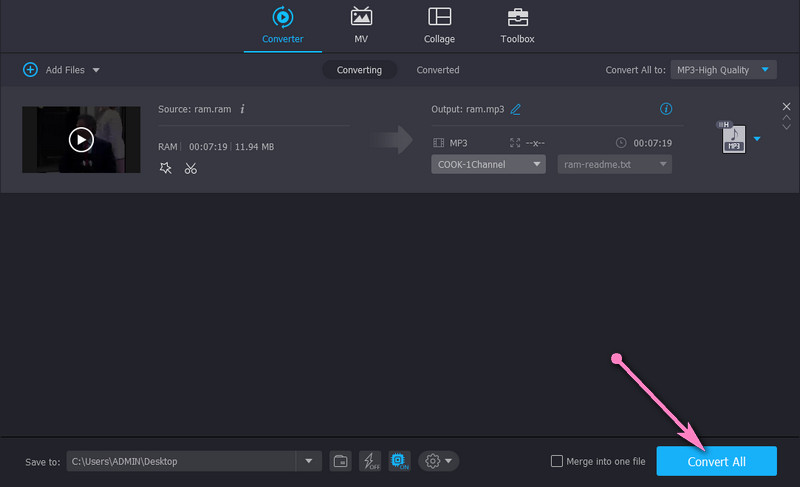Image resolution: width=800 pixels, height=487 pixels.
Task: Open the Toolbox tab
Action: point(517,26)
